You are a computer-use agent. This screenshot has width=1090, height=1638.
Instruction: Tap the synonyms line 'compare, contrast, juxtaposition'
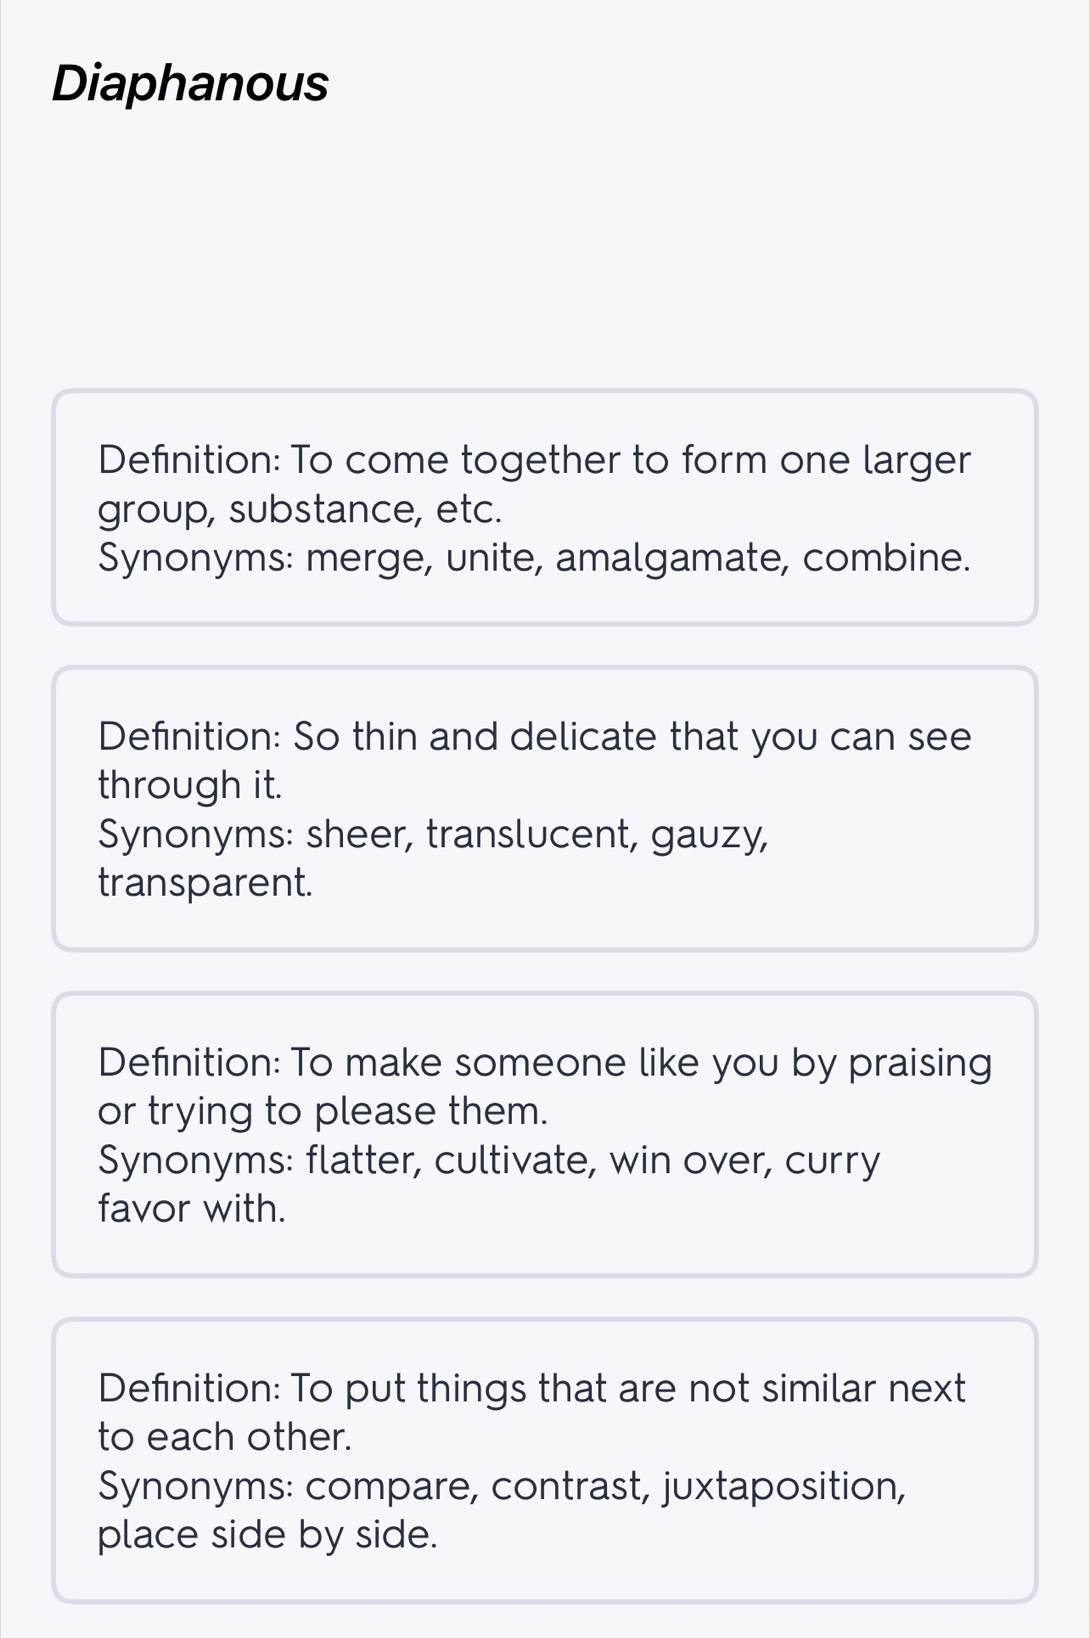pos(502,1510)
